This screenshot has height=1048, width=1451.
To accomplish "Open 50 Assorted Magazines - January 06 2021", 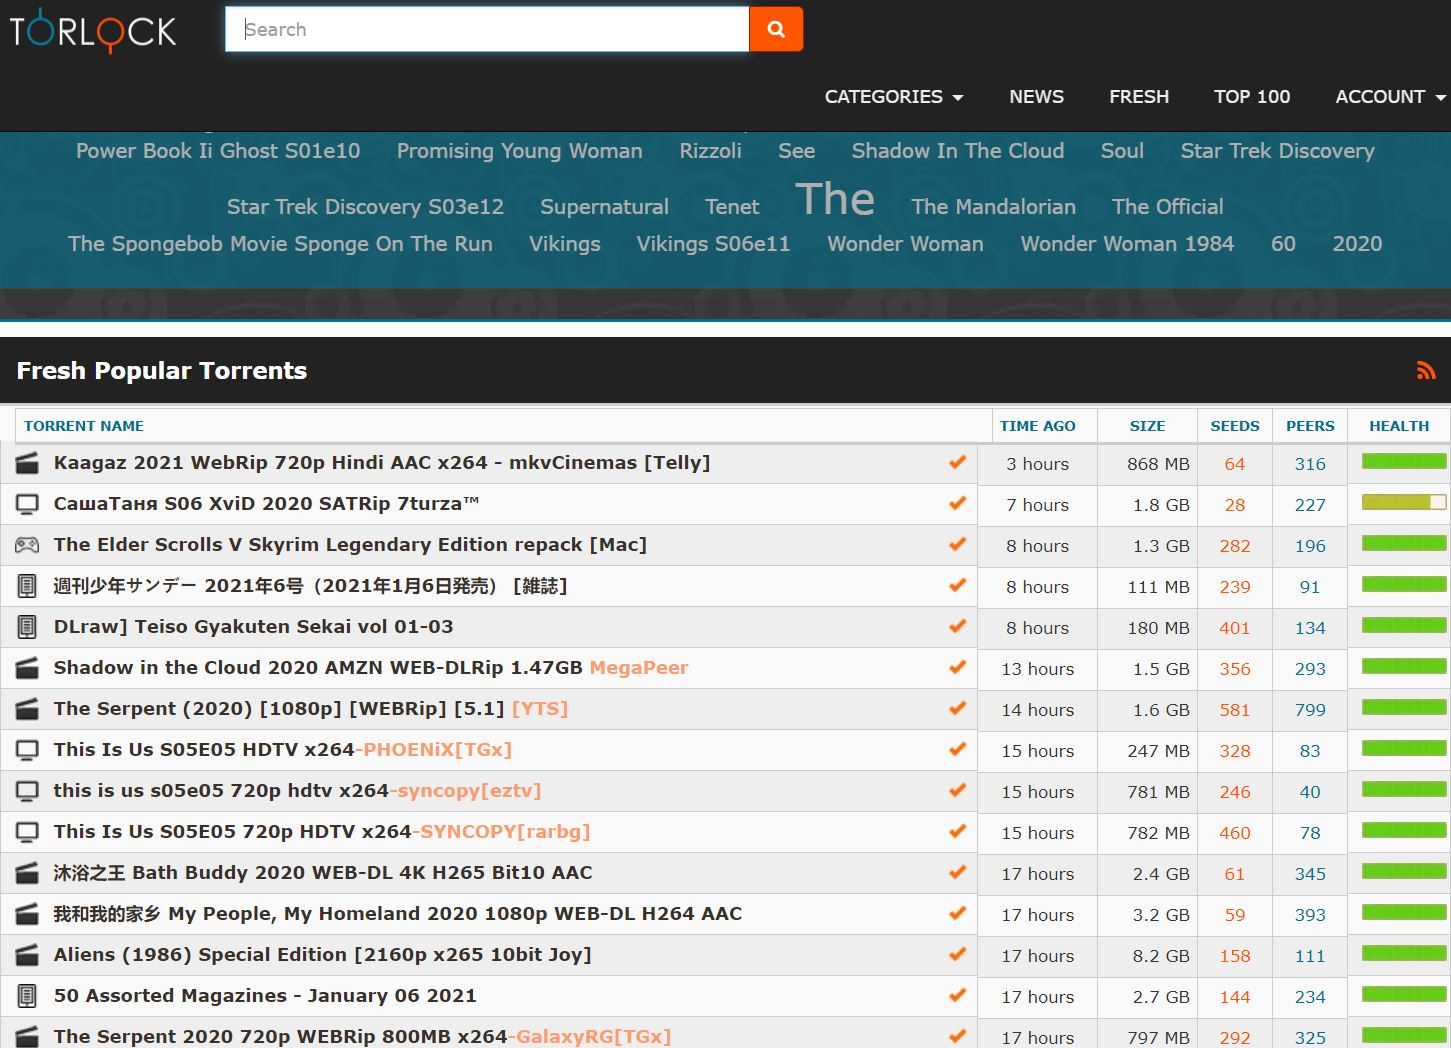I will (265, 996).
